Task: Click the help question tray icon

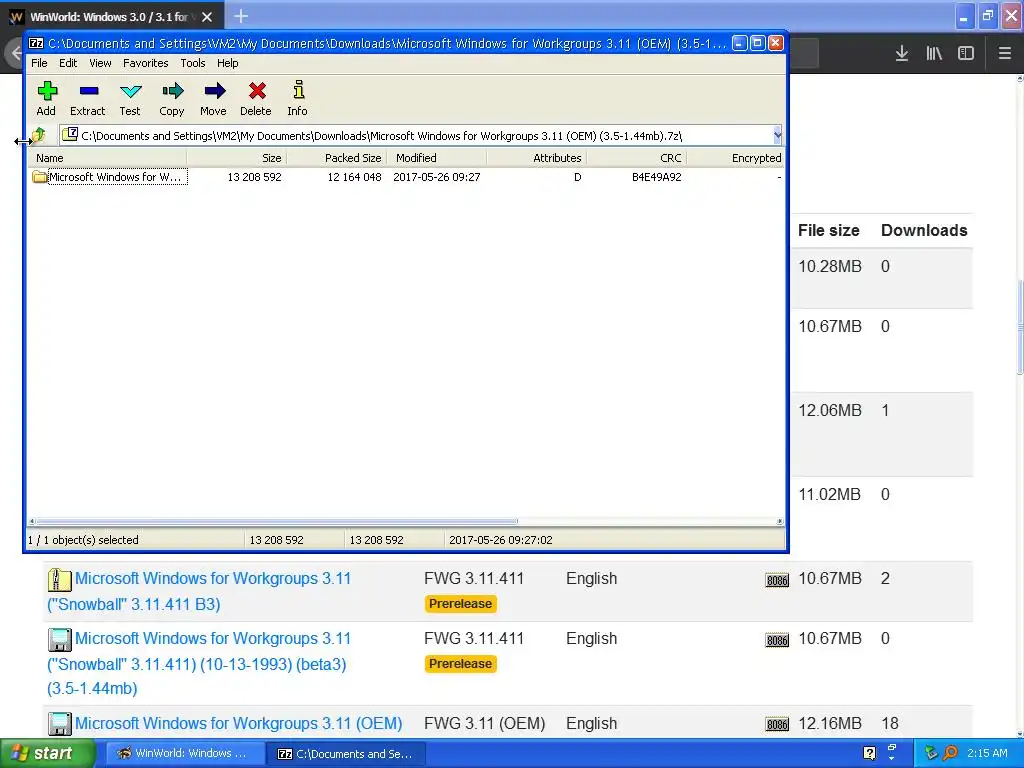Action: [869, 753]
